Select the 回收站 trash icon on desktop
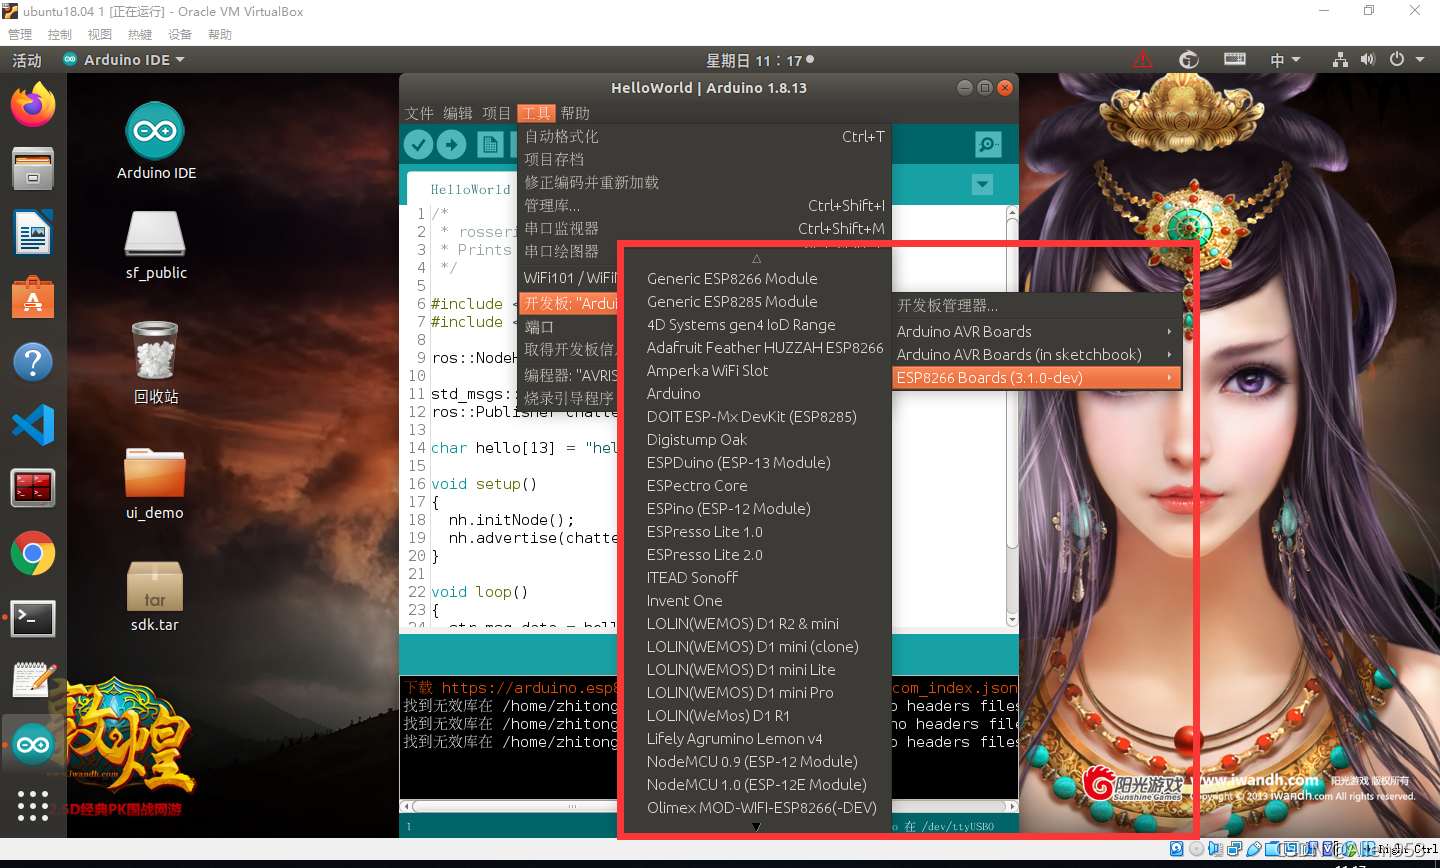 click(x=156, y=362)
